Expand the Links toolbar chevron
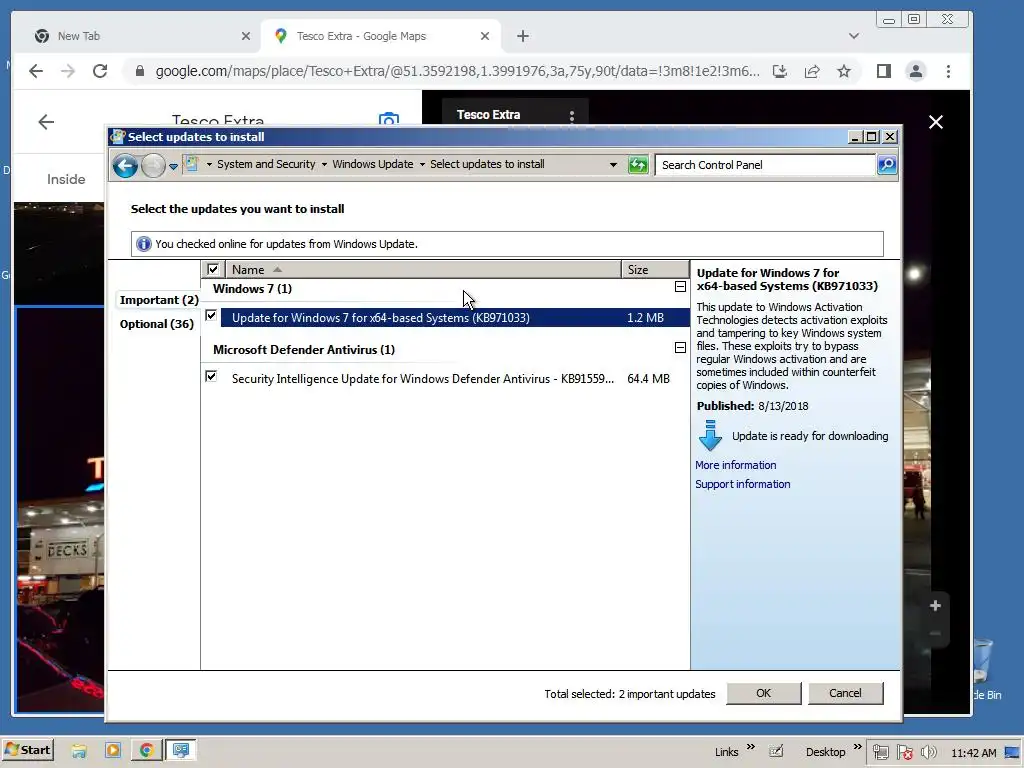This screenshot has height=768, width=1024. pos(750,746)
